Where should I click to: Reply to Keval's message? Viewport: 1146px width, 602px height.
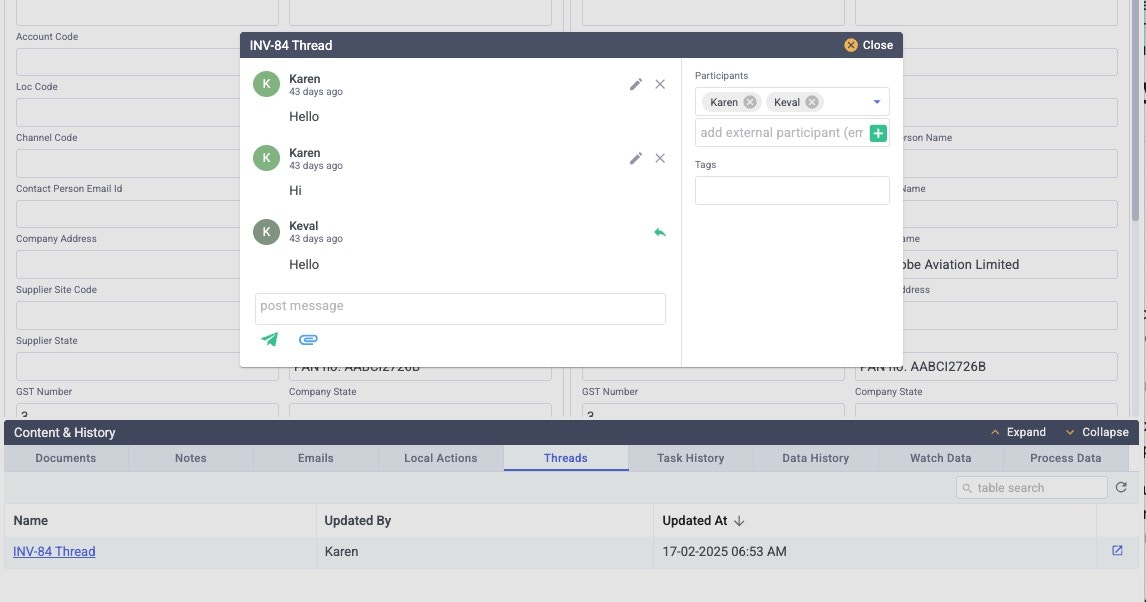coord(660,232)
